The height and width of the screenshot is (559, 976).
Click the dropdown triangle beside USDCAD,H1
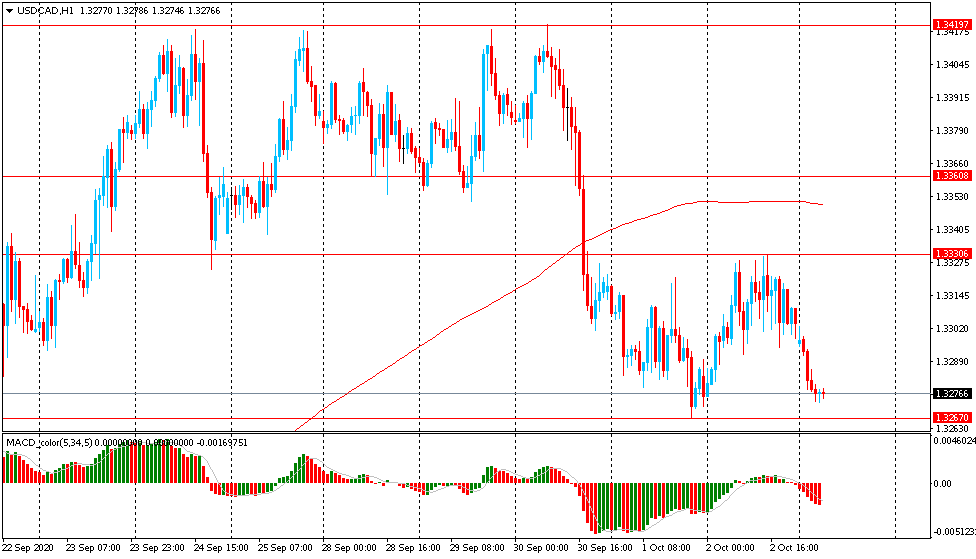click(x=9, y=11)
